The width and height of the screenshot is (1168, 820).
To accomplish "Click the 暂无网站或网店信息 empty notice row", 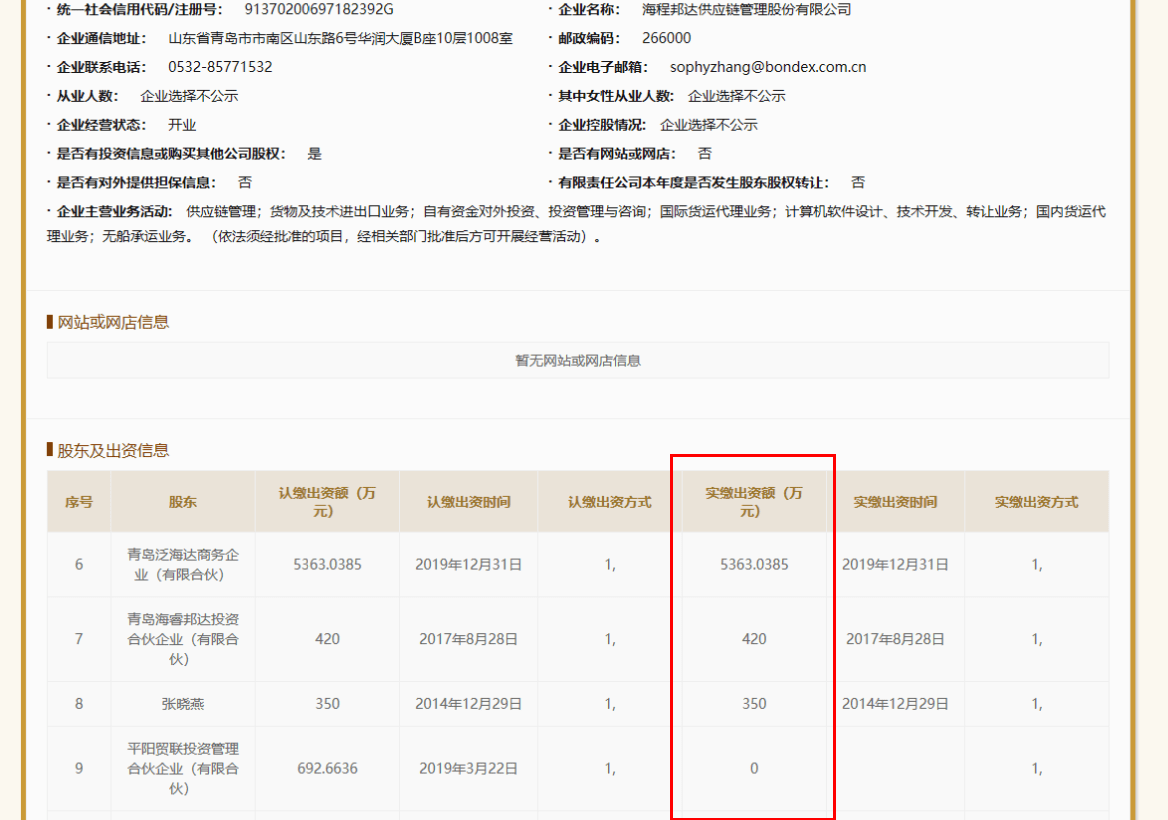I will point(578,360).
